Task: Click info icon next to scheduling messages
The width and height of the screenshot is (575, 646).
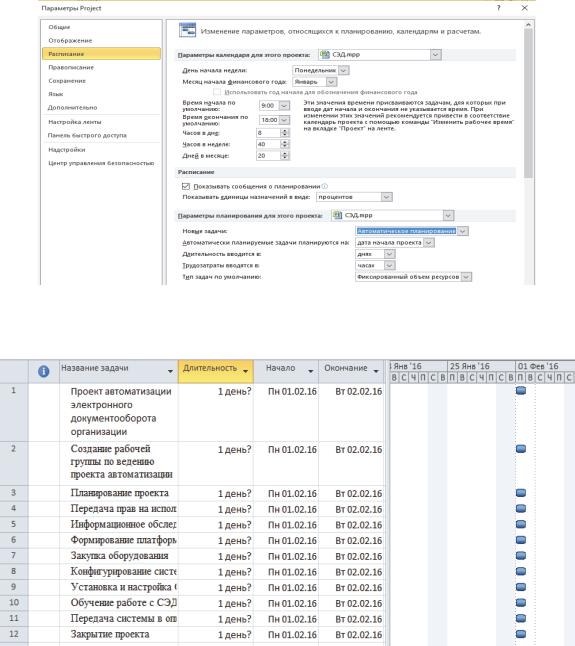Action: [325, 186]
